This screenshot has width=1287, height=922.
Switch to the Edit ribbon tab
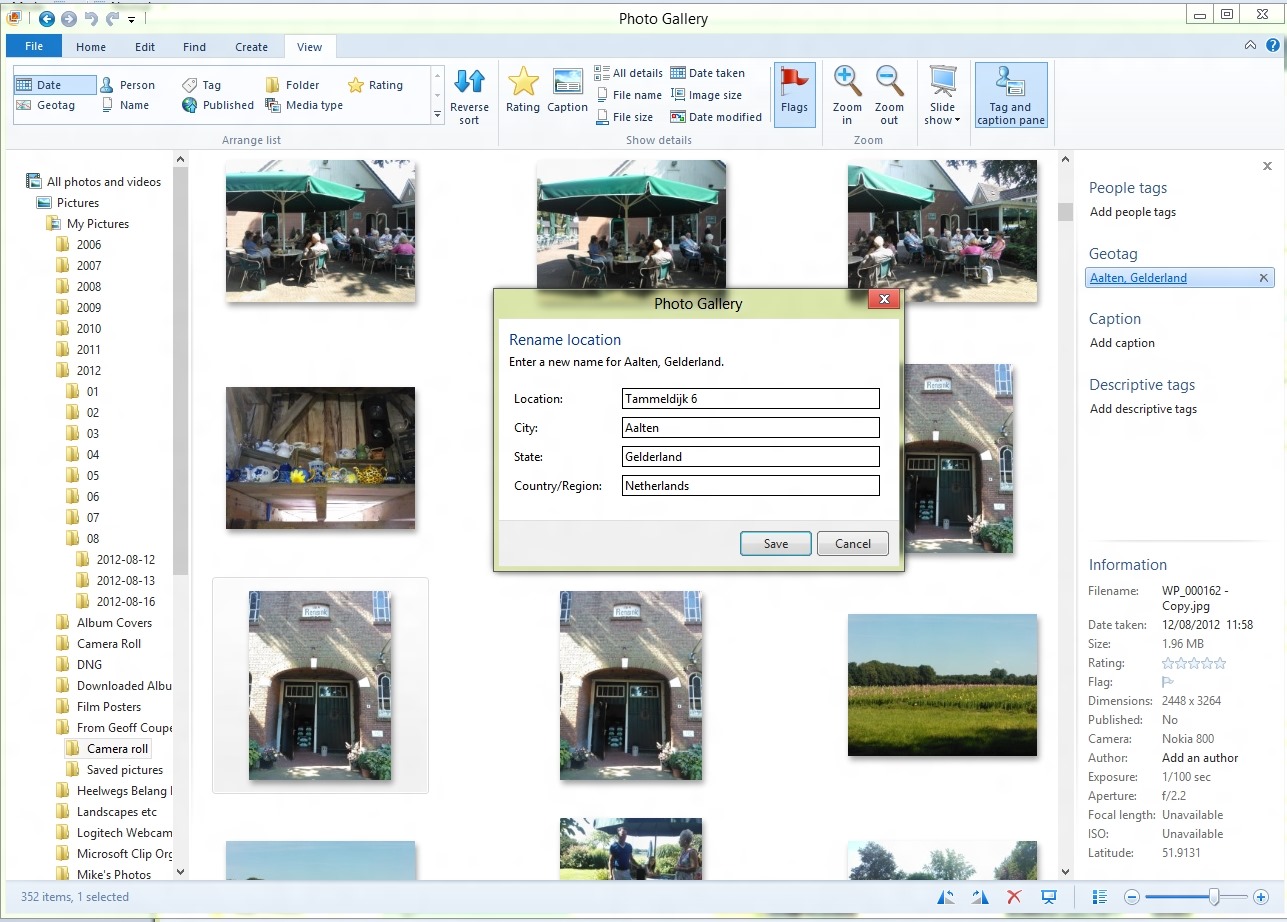pos(145,47)
